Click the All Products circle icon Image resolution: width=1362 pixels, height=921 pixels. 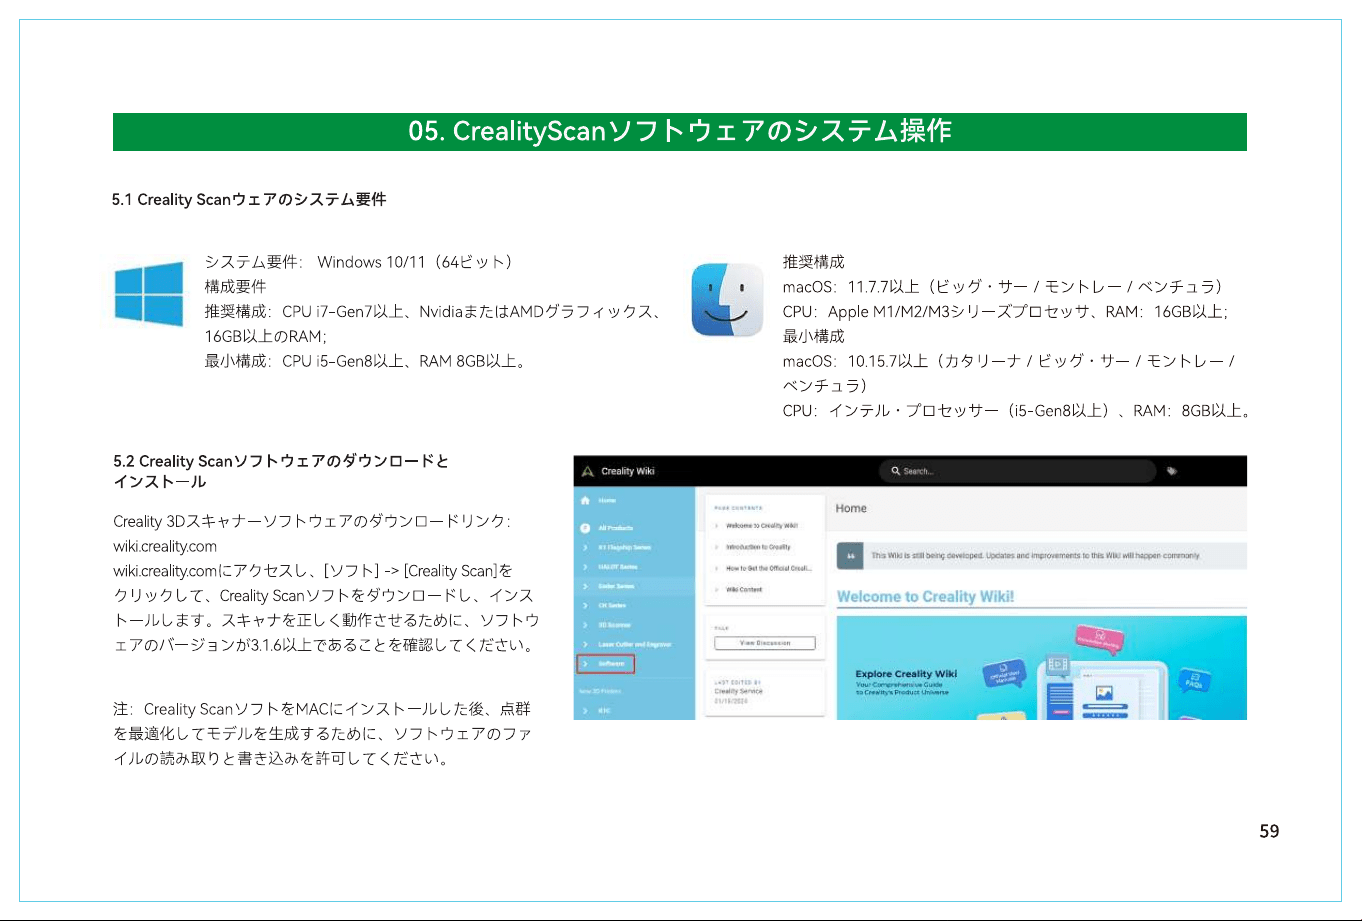pyautogui.click(x=584, y=527)
